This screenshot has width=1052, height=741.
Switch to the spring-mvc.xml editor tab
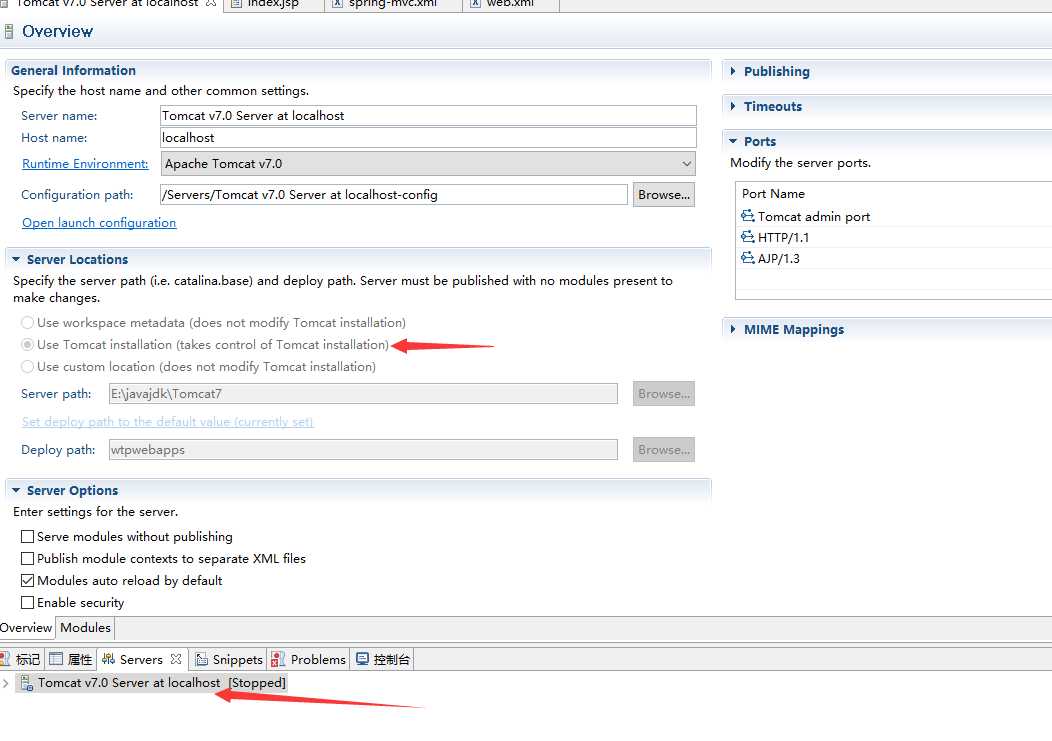point(392,3)
